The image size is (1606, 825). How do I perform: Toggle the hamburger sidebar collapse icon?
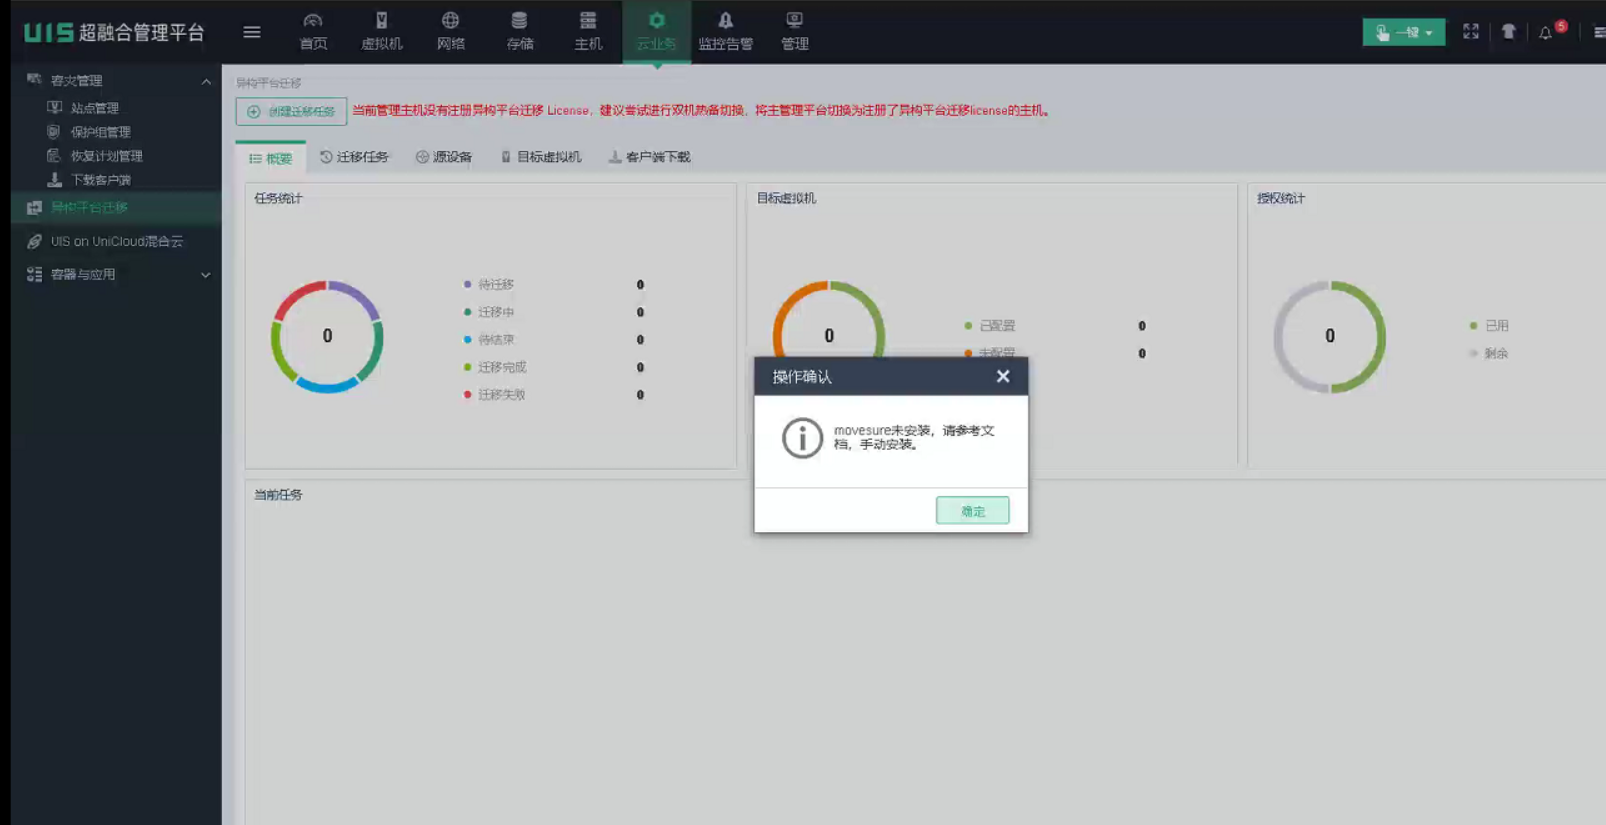tap(252, 32)
